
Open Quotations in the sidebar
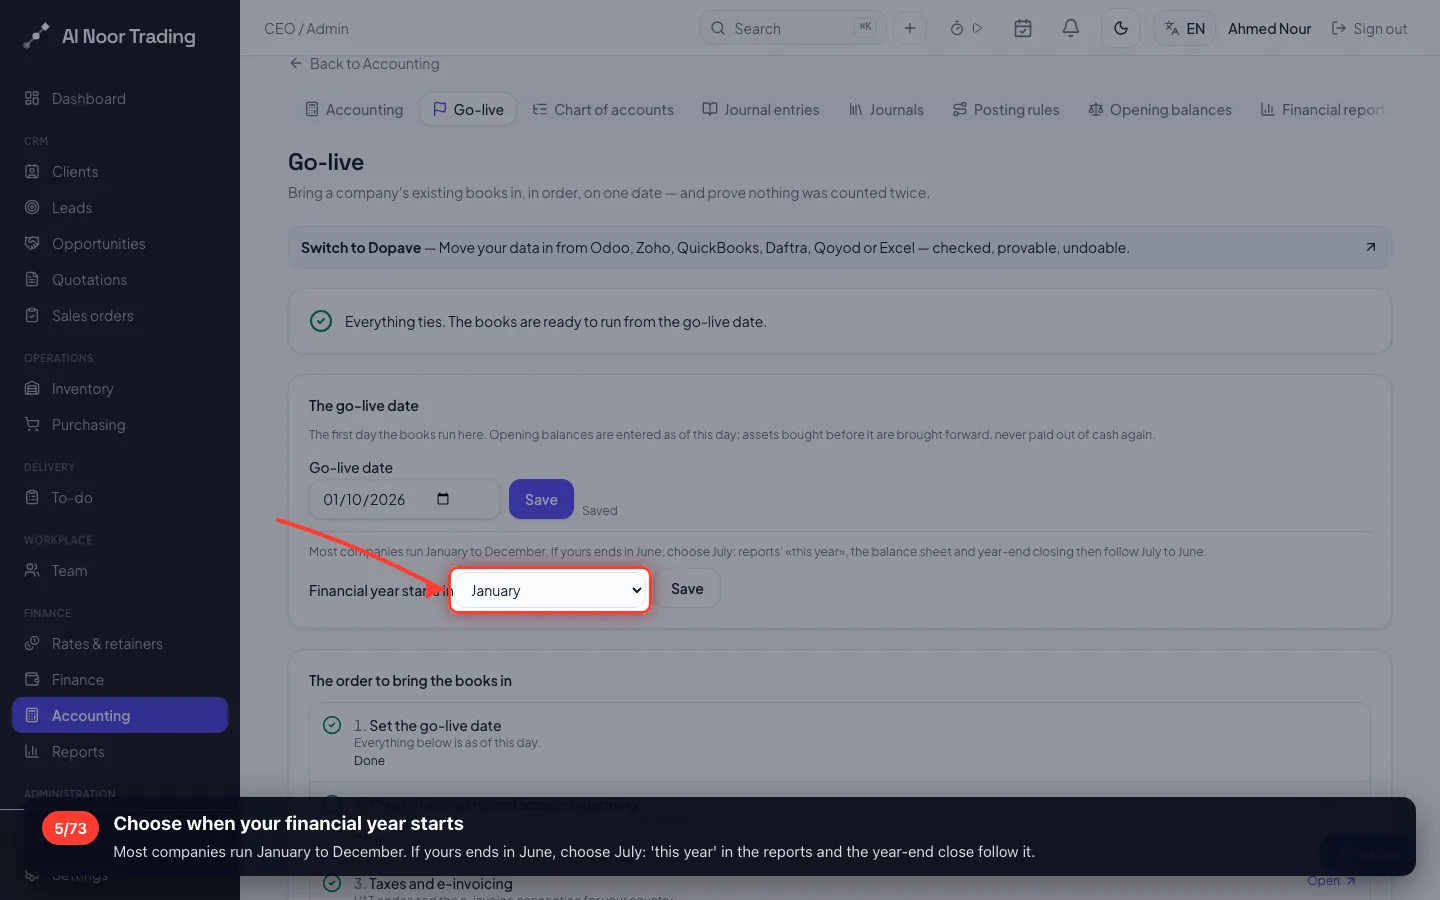[x=120, y=279]
